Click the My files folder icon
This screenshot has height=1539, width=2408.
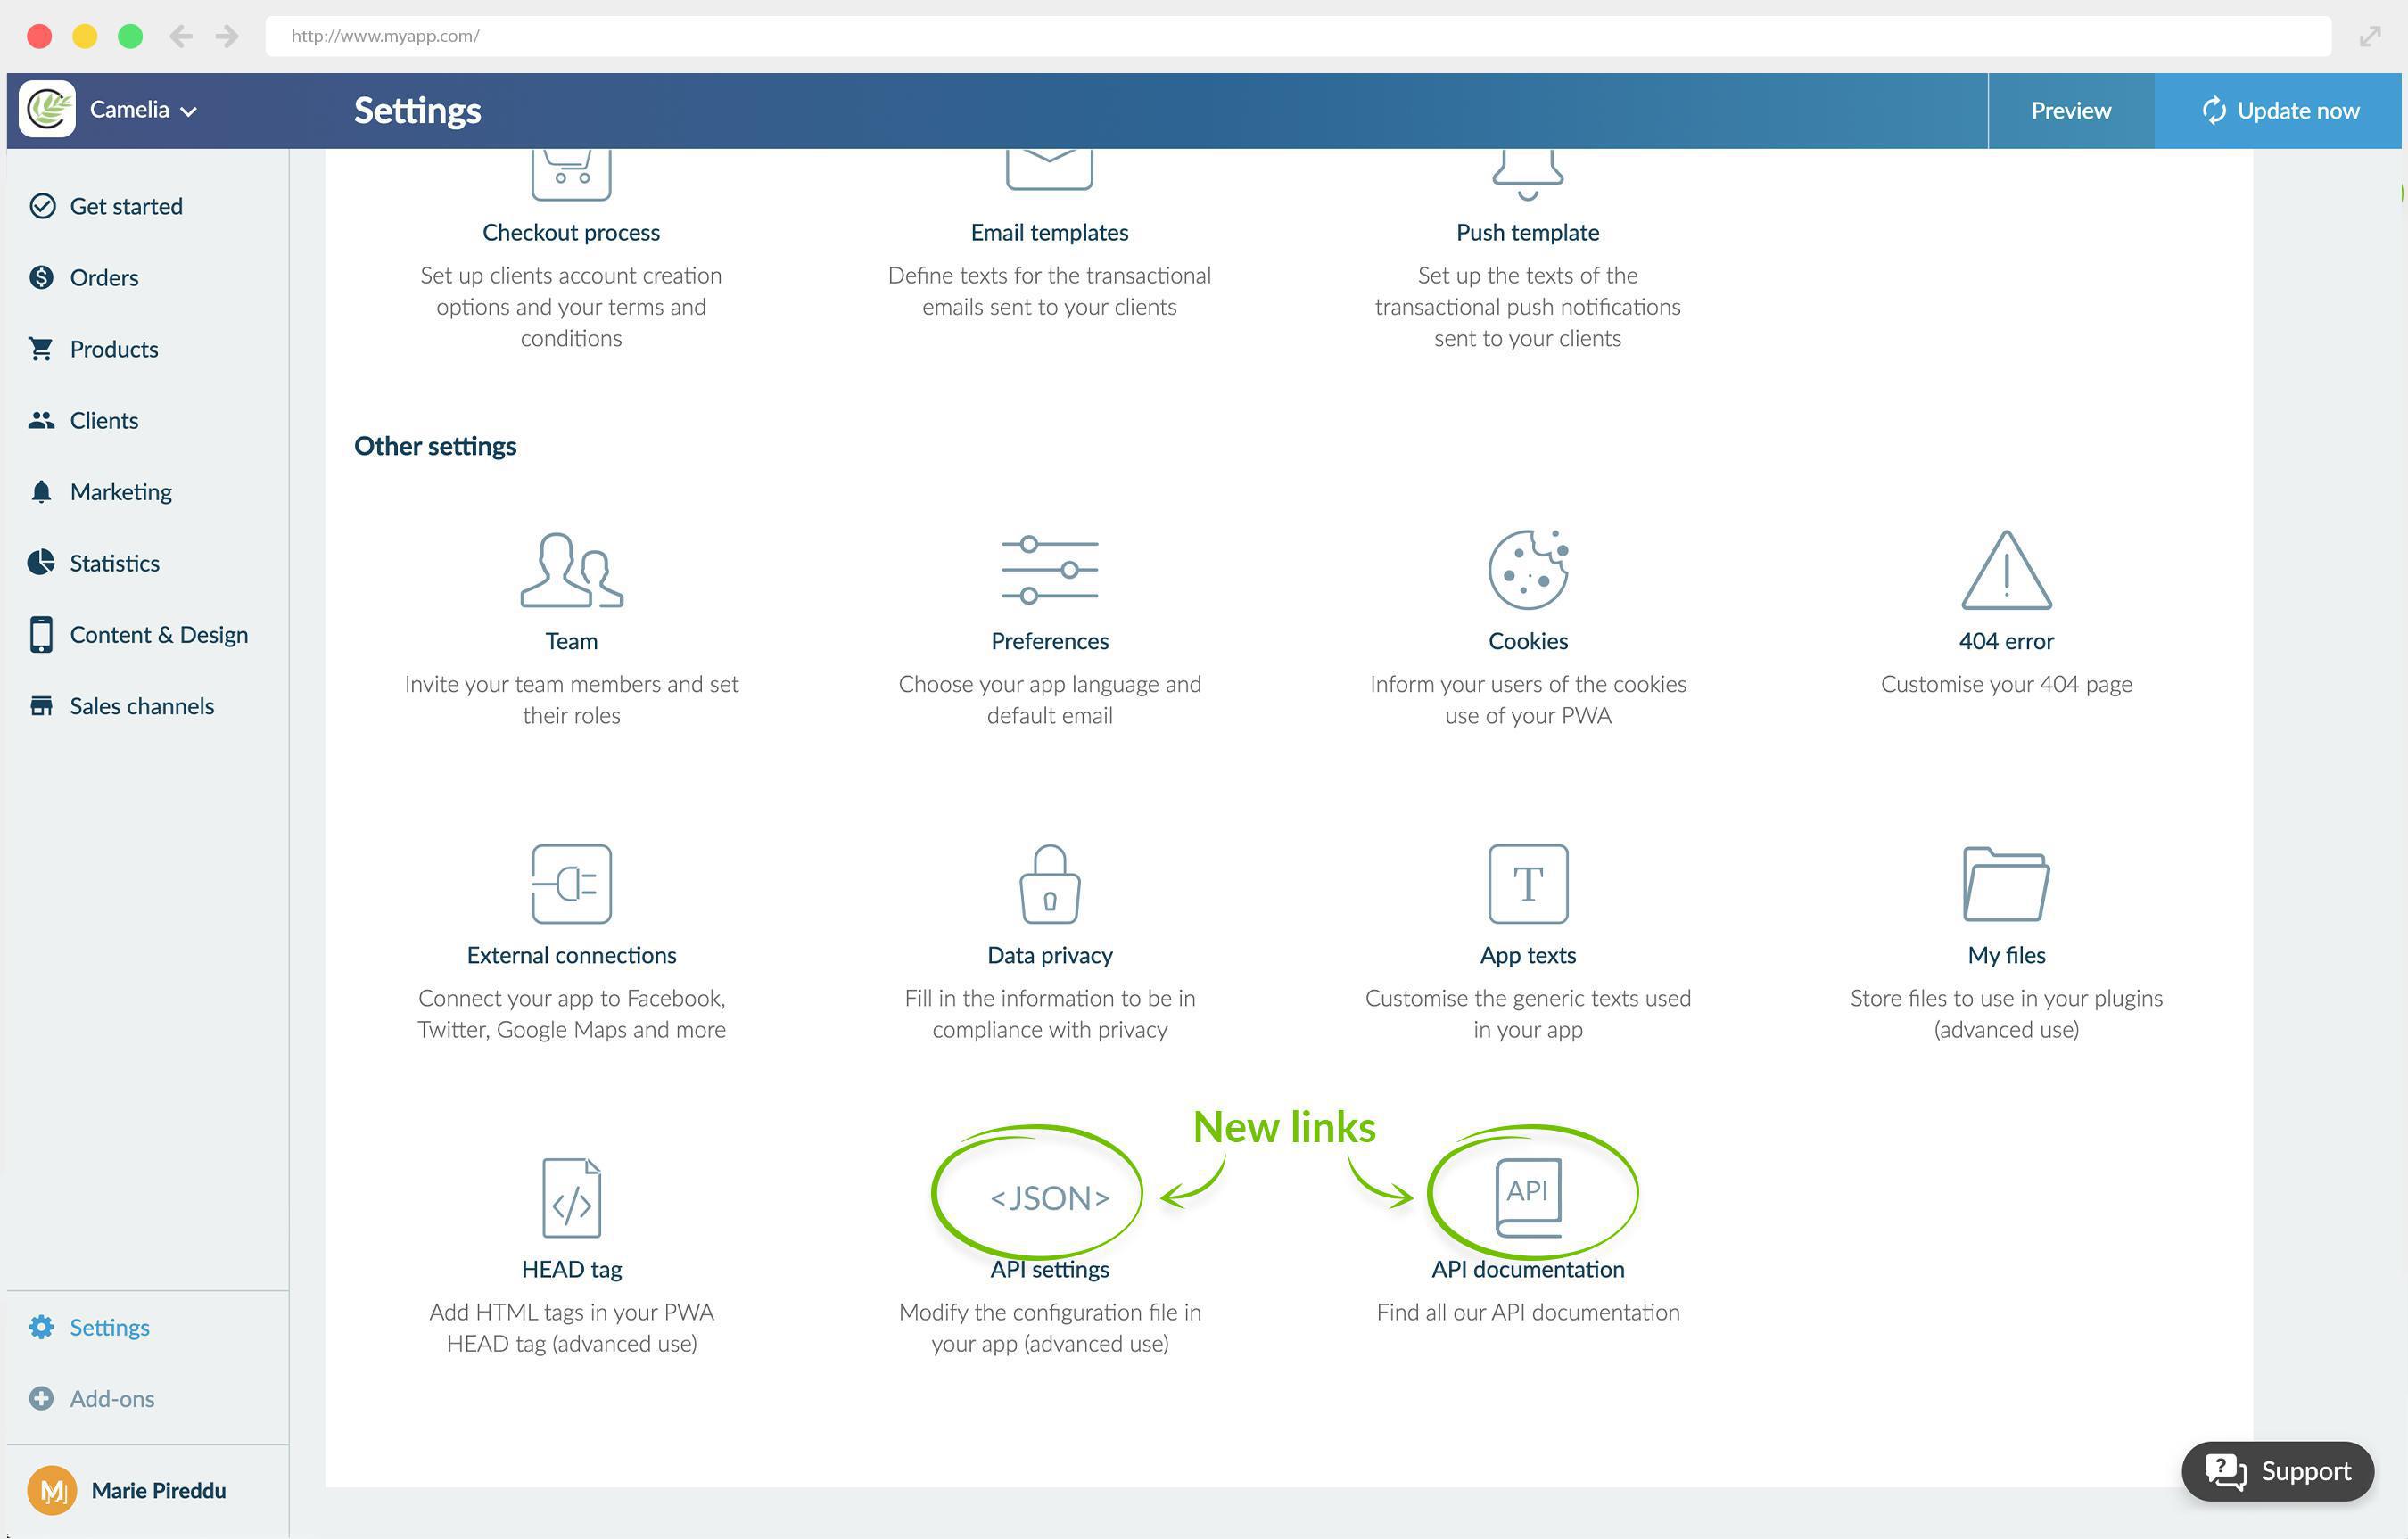[2005, 884]
